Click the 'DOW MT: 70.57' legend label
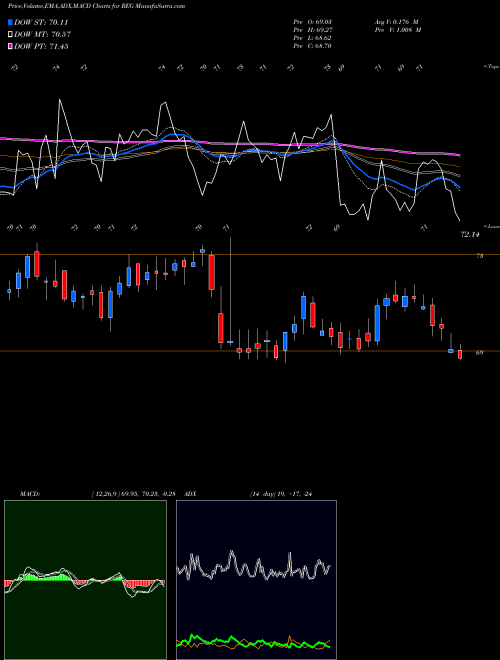Screen dimensions: 500x660 click(x=42, y=35)
